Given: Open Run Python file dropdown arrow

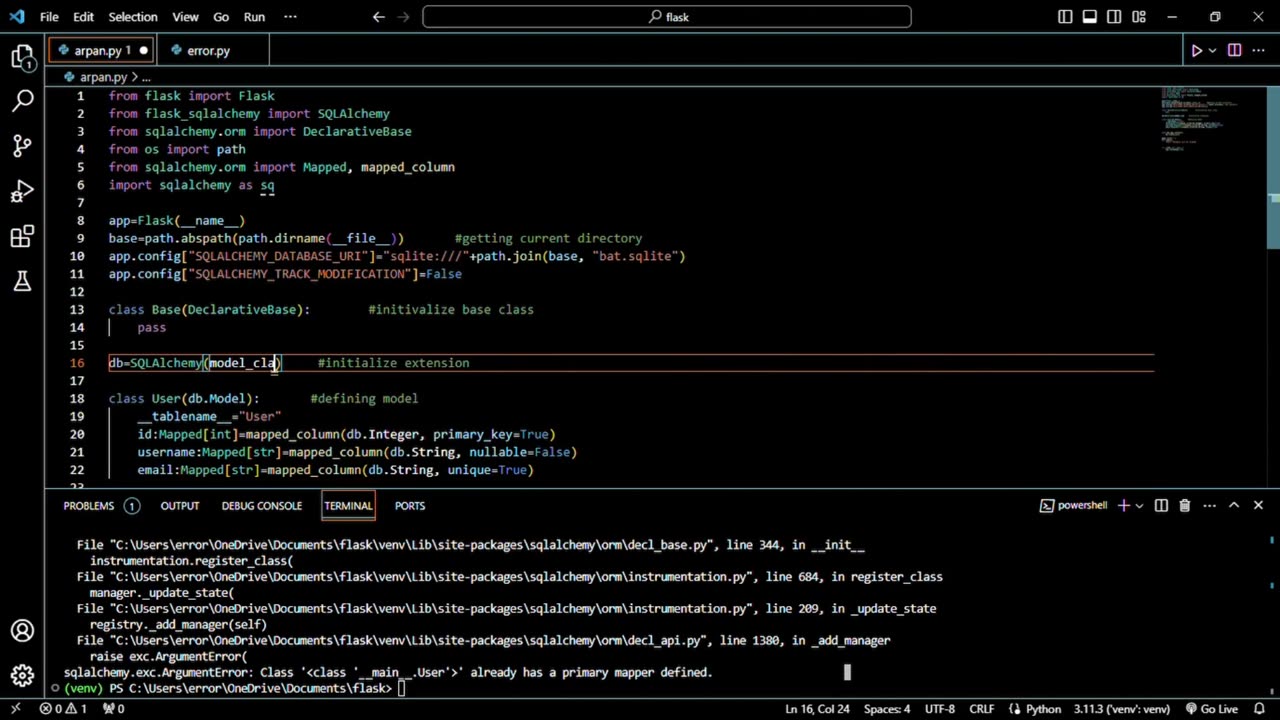Looking at the screenshot, I should [1212, 50].
